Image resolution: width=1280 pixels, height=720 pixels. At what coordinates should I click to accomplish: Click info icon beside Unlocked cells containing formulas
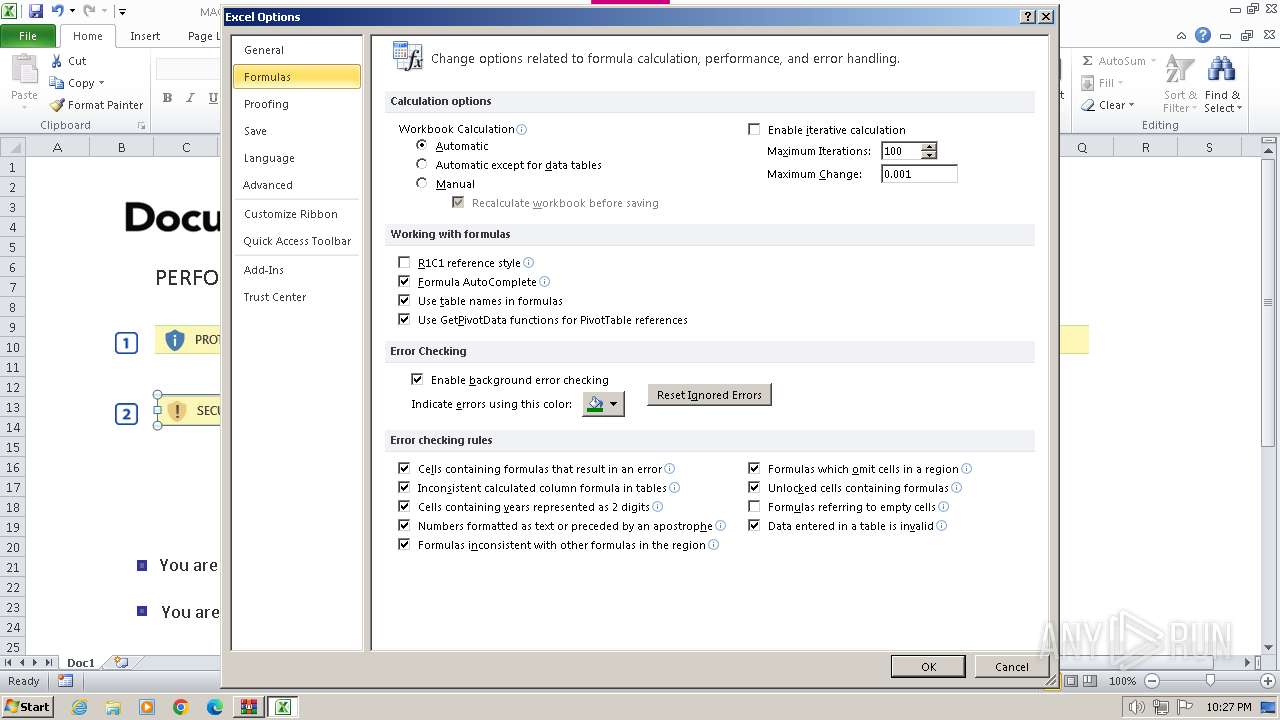coord(956,488)
